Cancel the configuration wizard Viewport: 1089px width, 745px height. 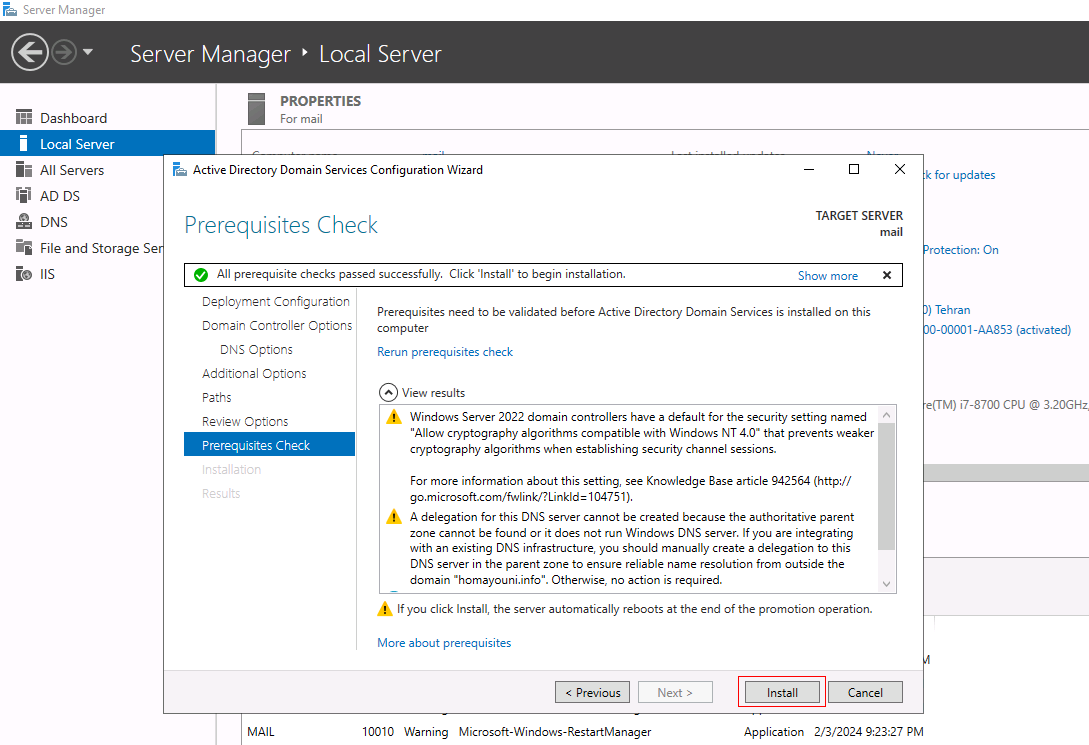[865, 692]
